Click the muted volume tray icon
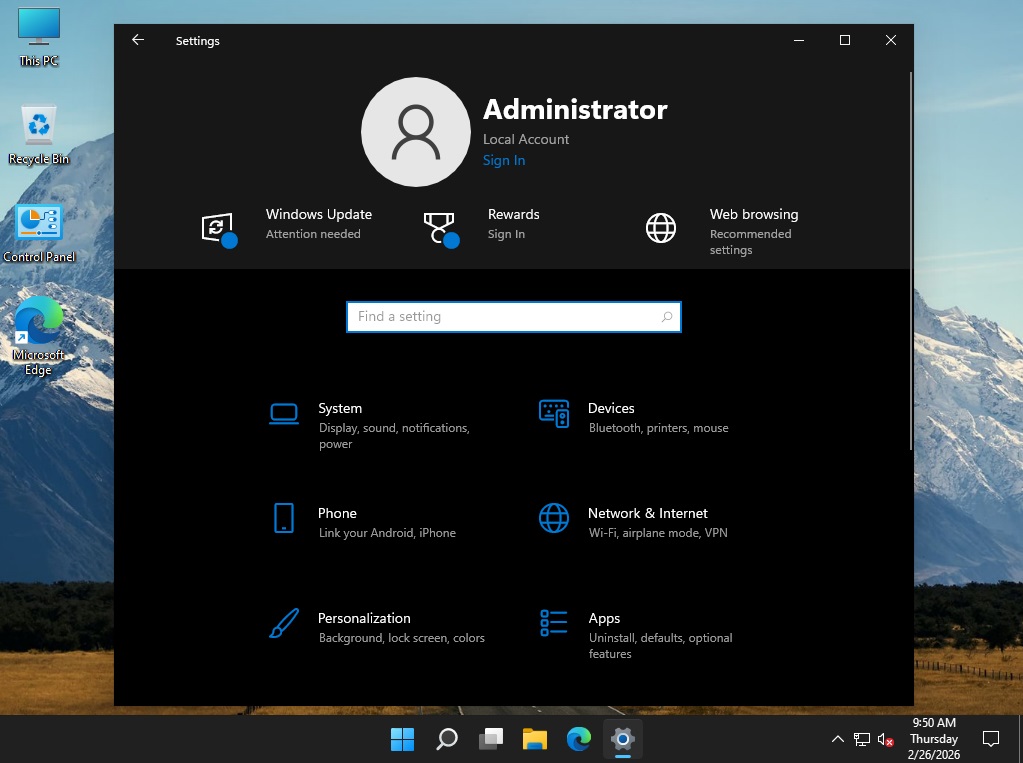Screen dimensions: 1023x763 pyautogui.click(x=885, y=740)
